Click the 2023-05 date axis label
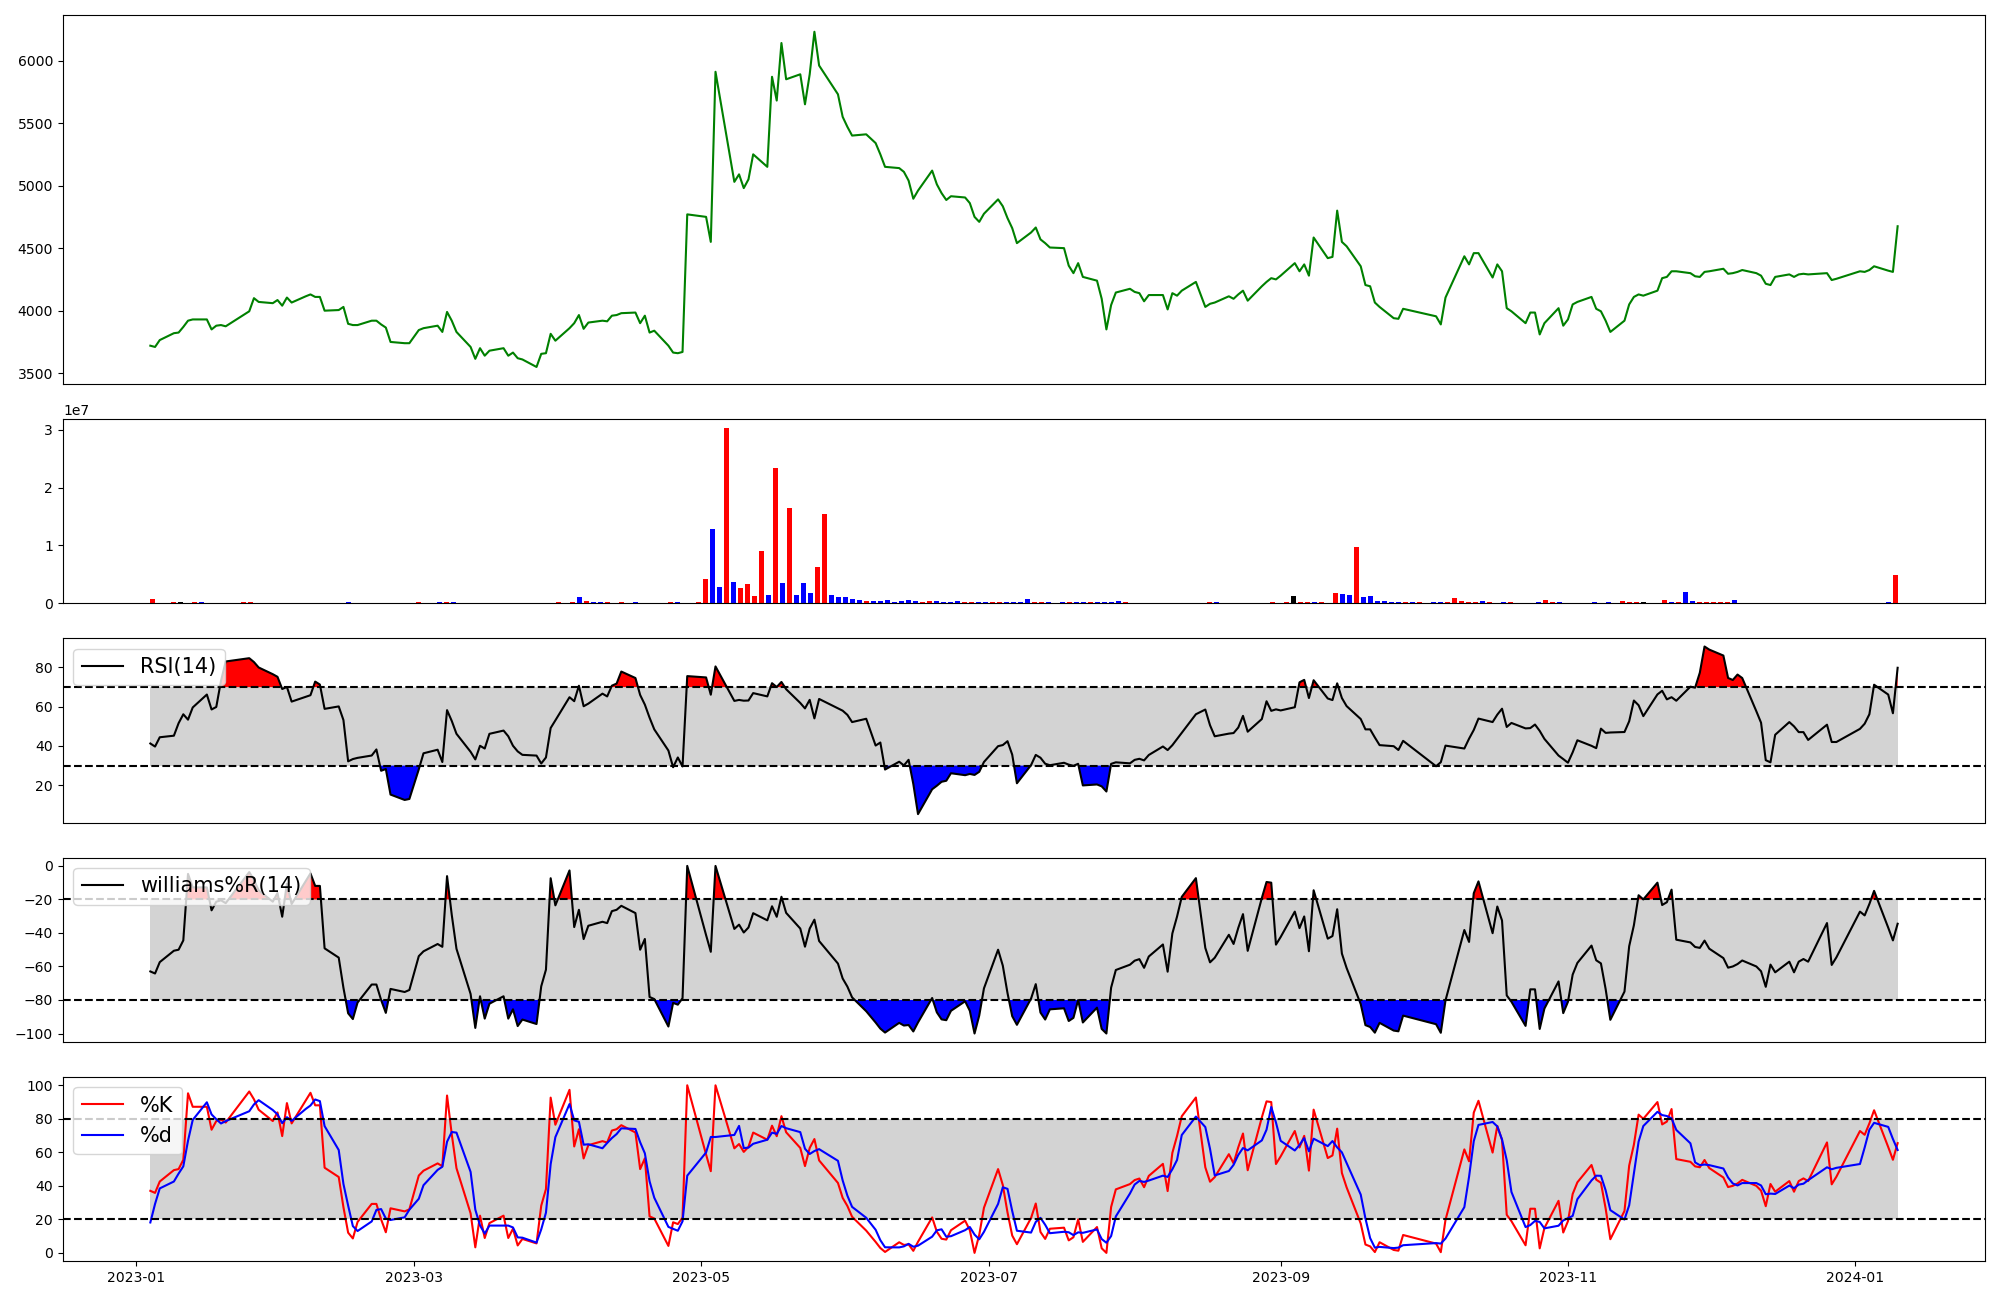Image resolution: width=2000 pixels, height=1300 pixels. pyautogui.click(x=700, y=1277)
